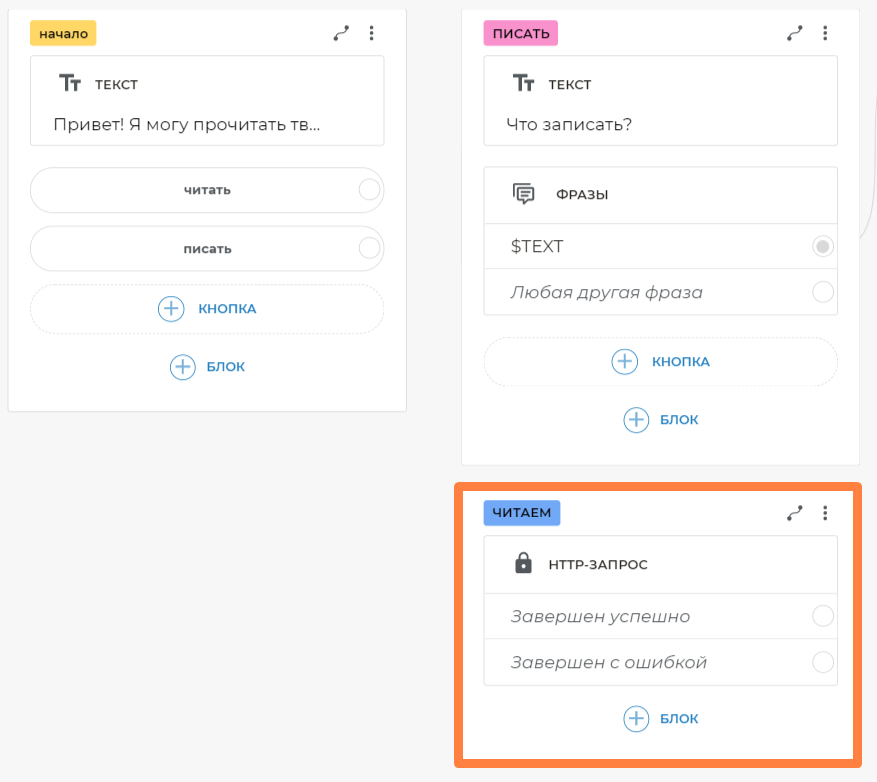The height and width of the screenshot is (782, 877).
Task: Open the three-dot menu on the ЧИТАЕМ card
Action: [x=825, y=513]
